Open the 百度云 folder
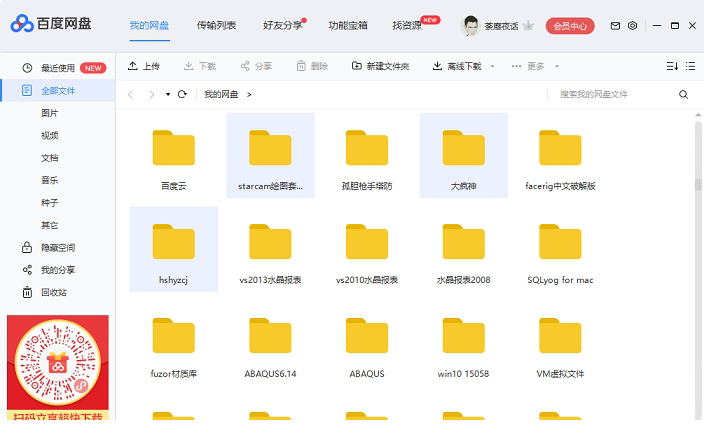The height and width of the screenshot is (436, 704). (173, 155)
